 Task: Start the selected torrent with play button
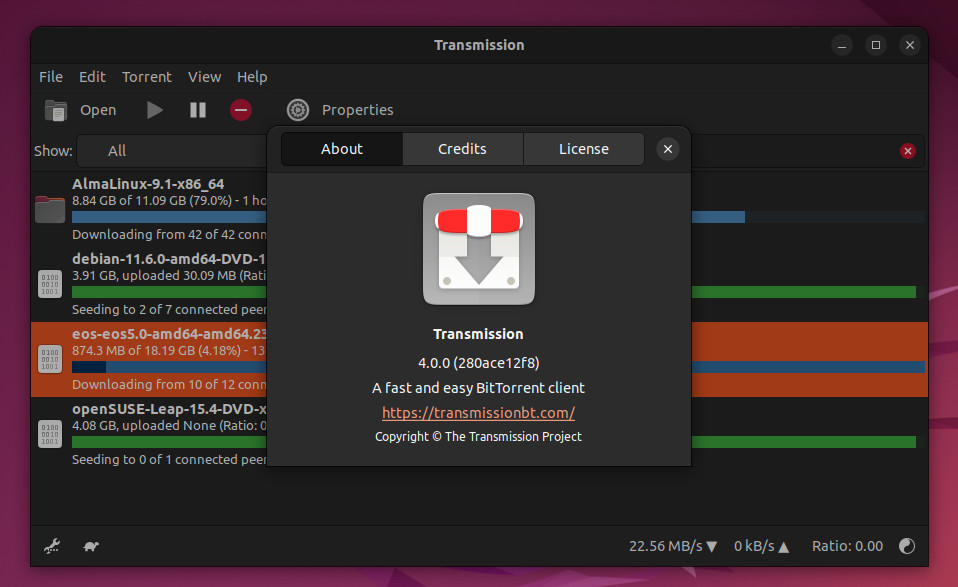click(x=155, y=110)
